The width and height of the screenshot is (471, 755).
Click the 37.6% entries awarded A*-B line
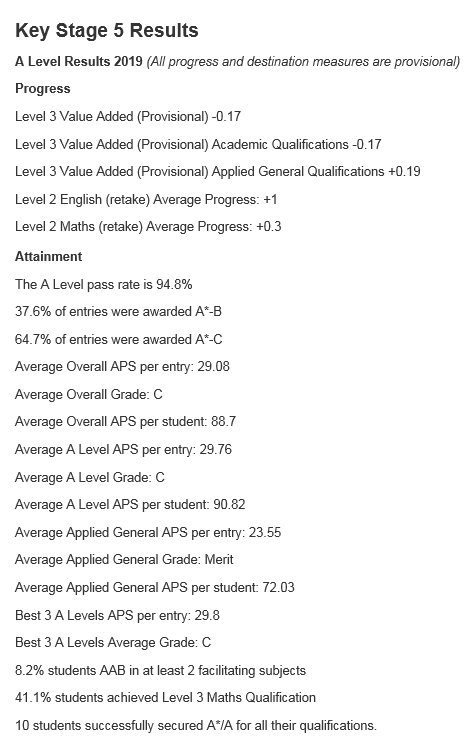pyautogui.click(x=118, y=312)
